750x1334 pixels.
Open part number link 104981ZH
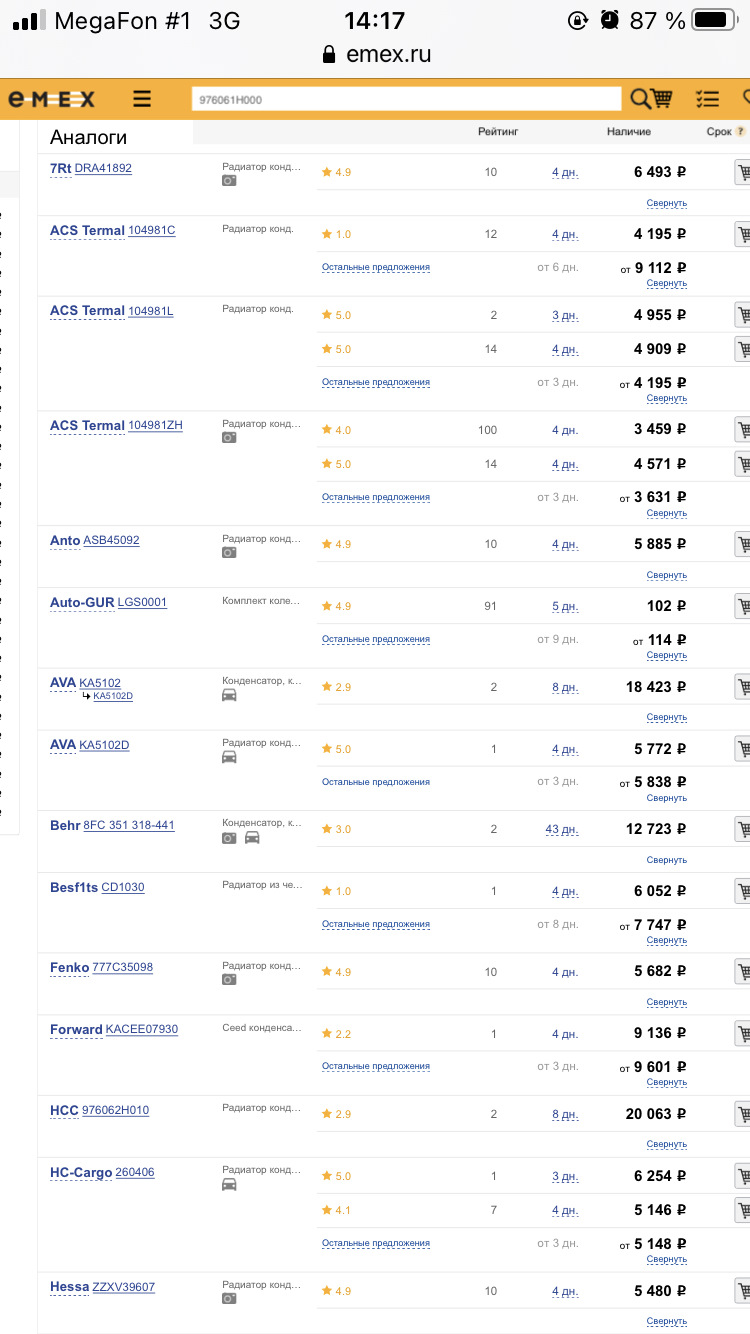point(155,426)
